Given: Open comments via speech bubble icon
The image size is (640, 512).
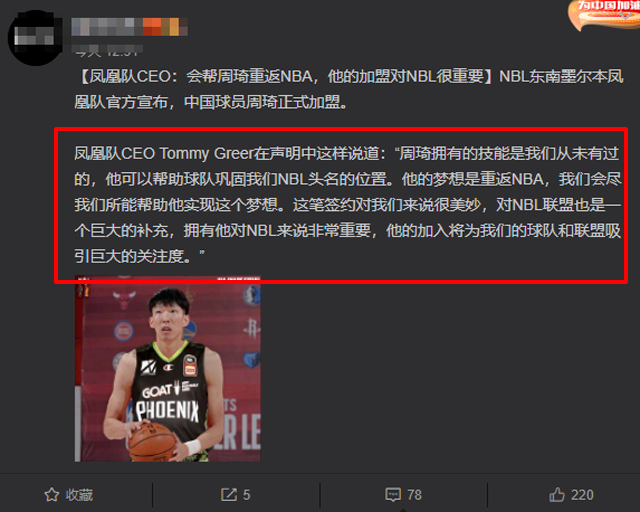Looking at the screenshot, I should click(393, 495).
